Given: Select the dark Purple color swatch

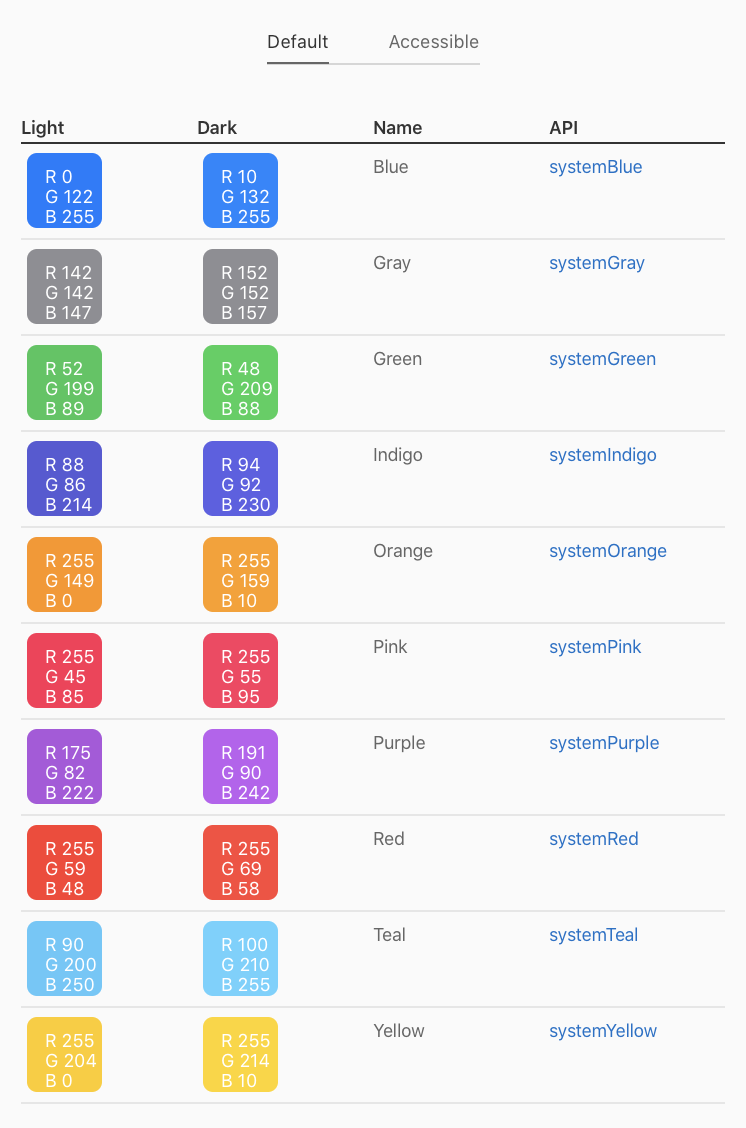Looking at the screenshot, I should point(240,766).
